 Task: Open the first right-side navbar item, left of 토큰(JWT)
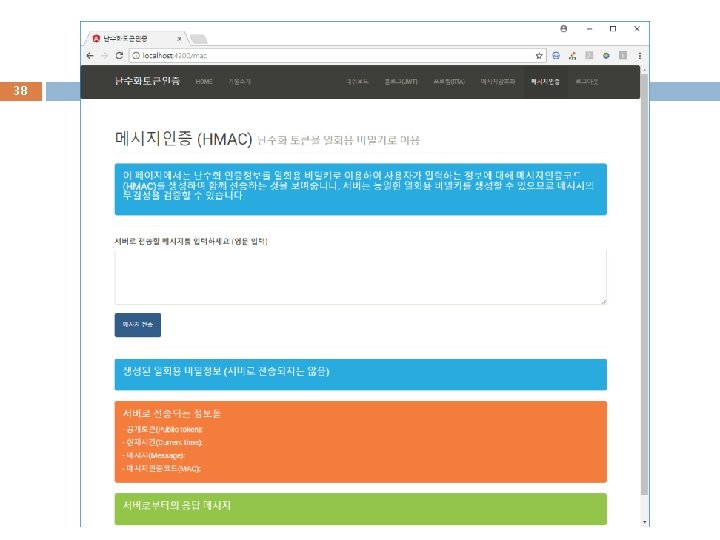357,82
